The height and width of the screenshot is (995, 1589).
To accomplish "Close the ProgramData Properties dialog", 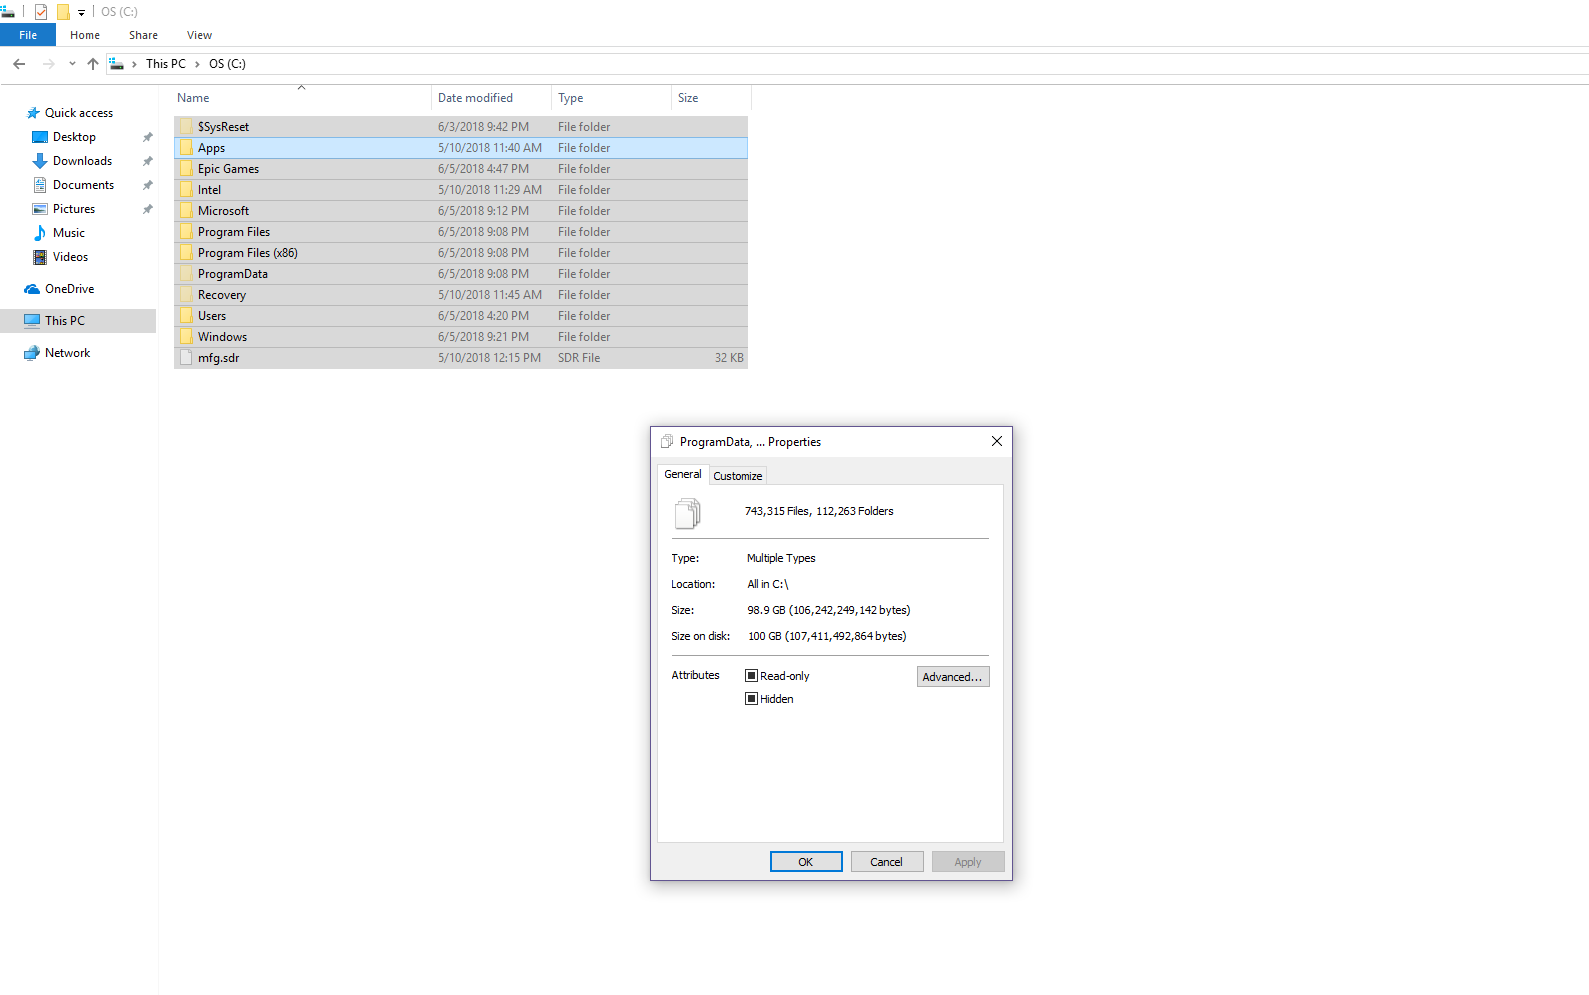I will [997, 441].
